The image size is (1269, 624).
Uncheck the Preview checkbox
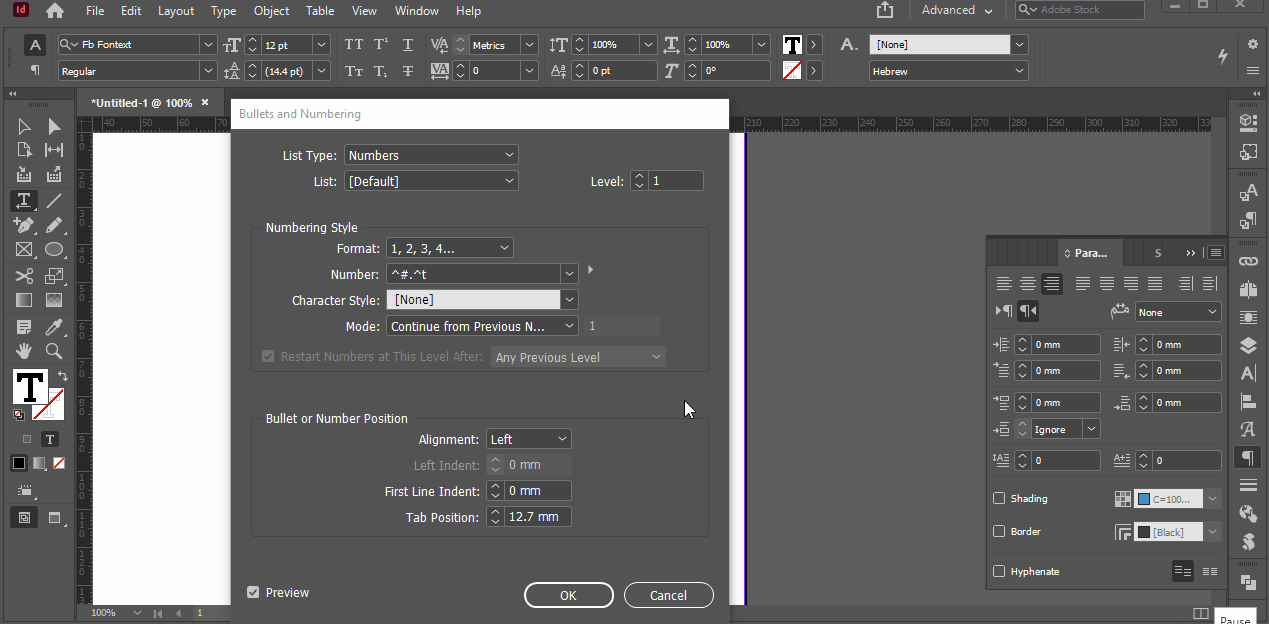pyautogui.click(x=253, y=592)
